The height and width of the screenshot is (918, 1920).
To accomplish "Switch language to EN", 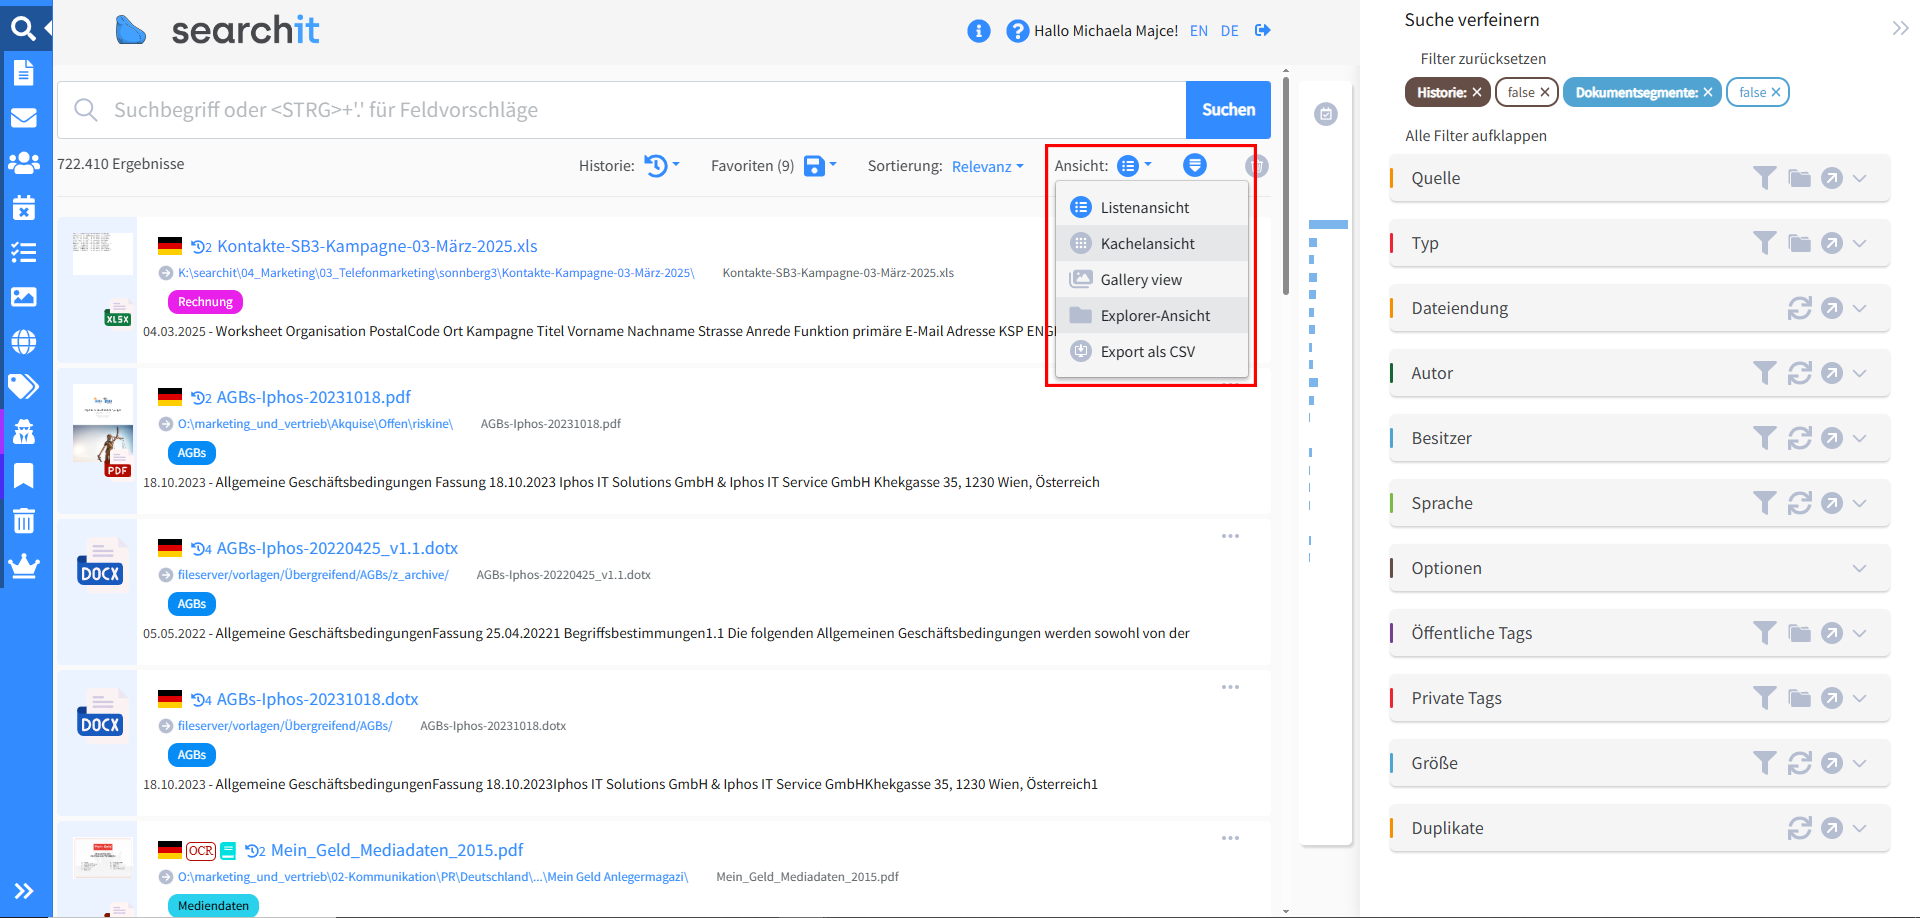I will [x=1199, y=31].
